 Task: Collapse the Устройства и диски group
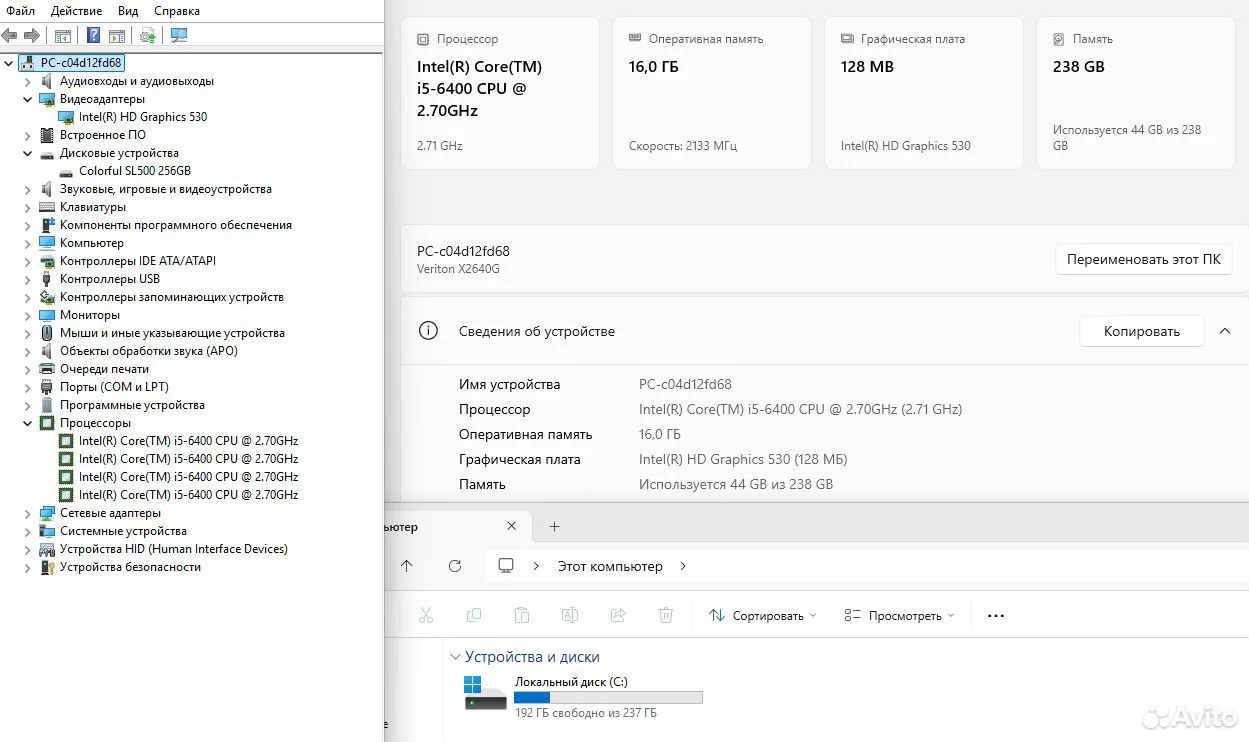[455, 657]
